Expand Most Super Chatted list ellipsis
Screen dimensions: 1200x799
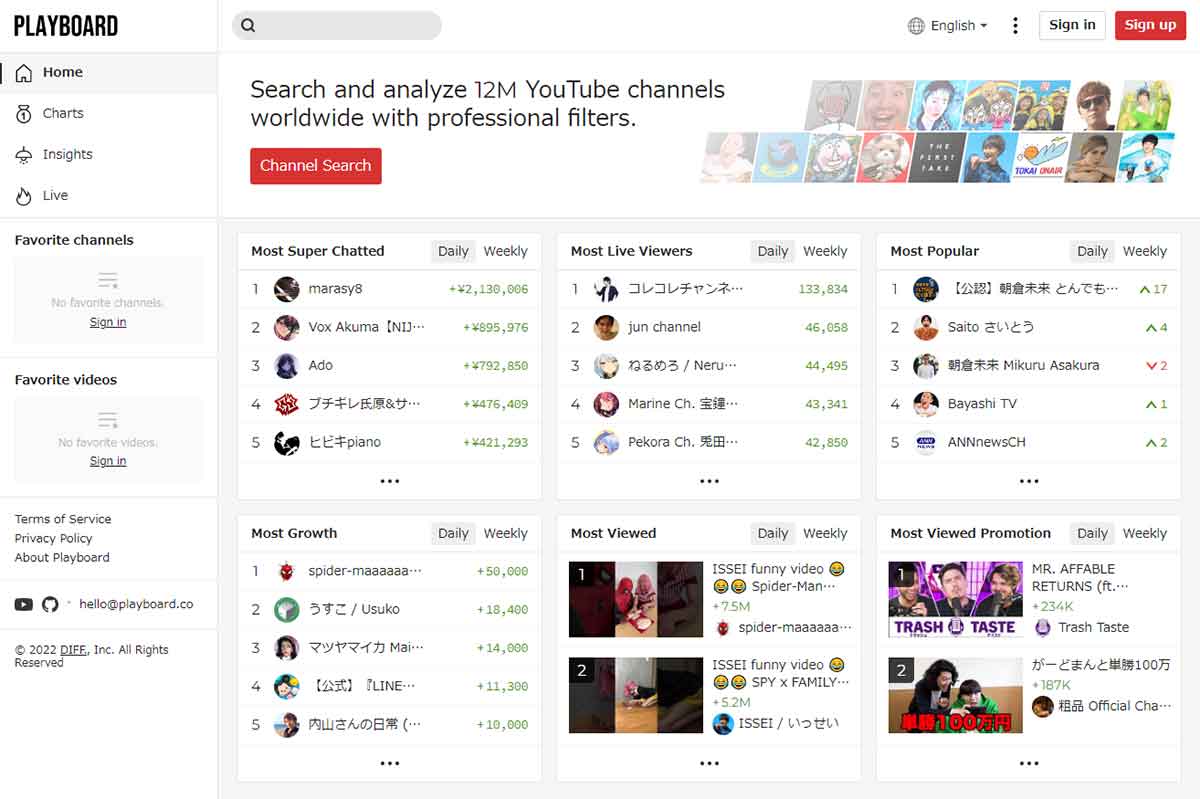coord(390,481)
